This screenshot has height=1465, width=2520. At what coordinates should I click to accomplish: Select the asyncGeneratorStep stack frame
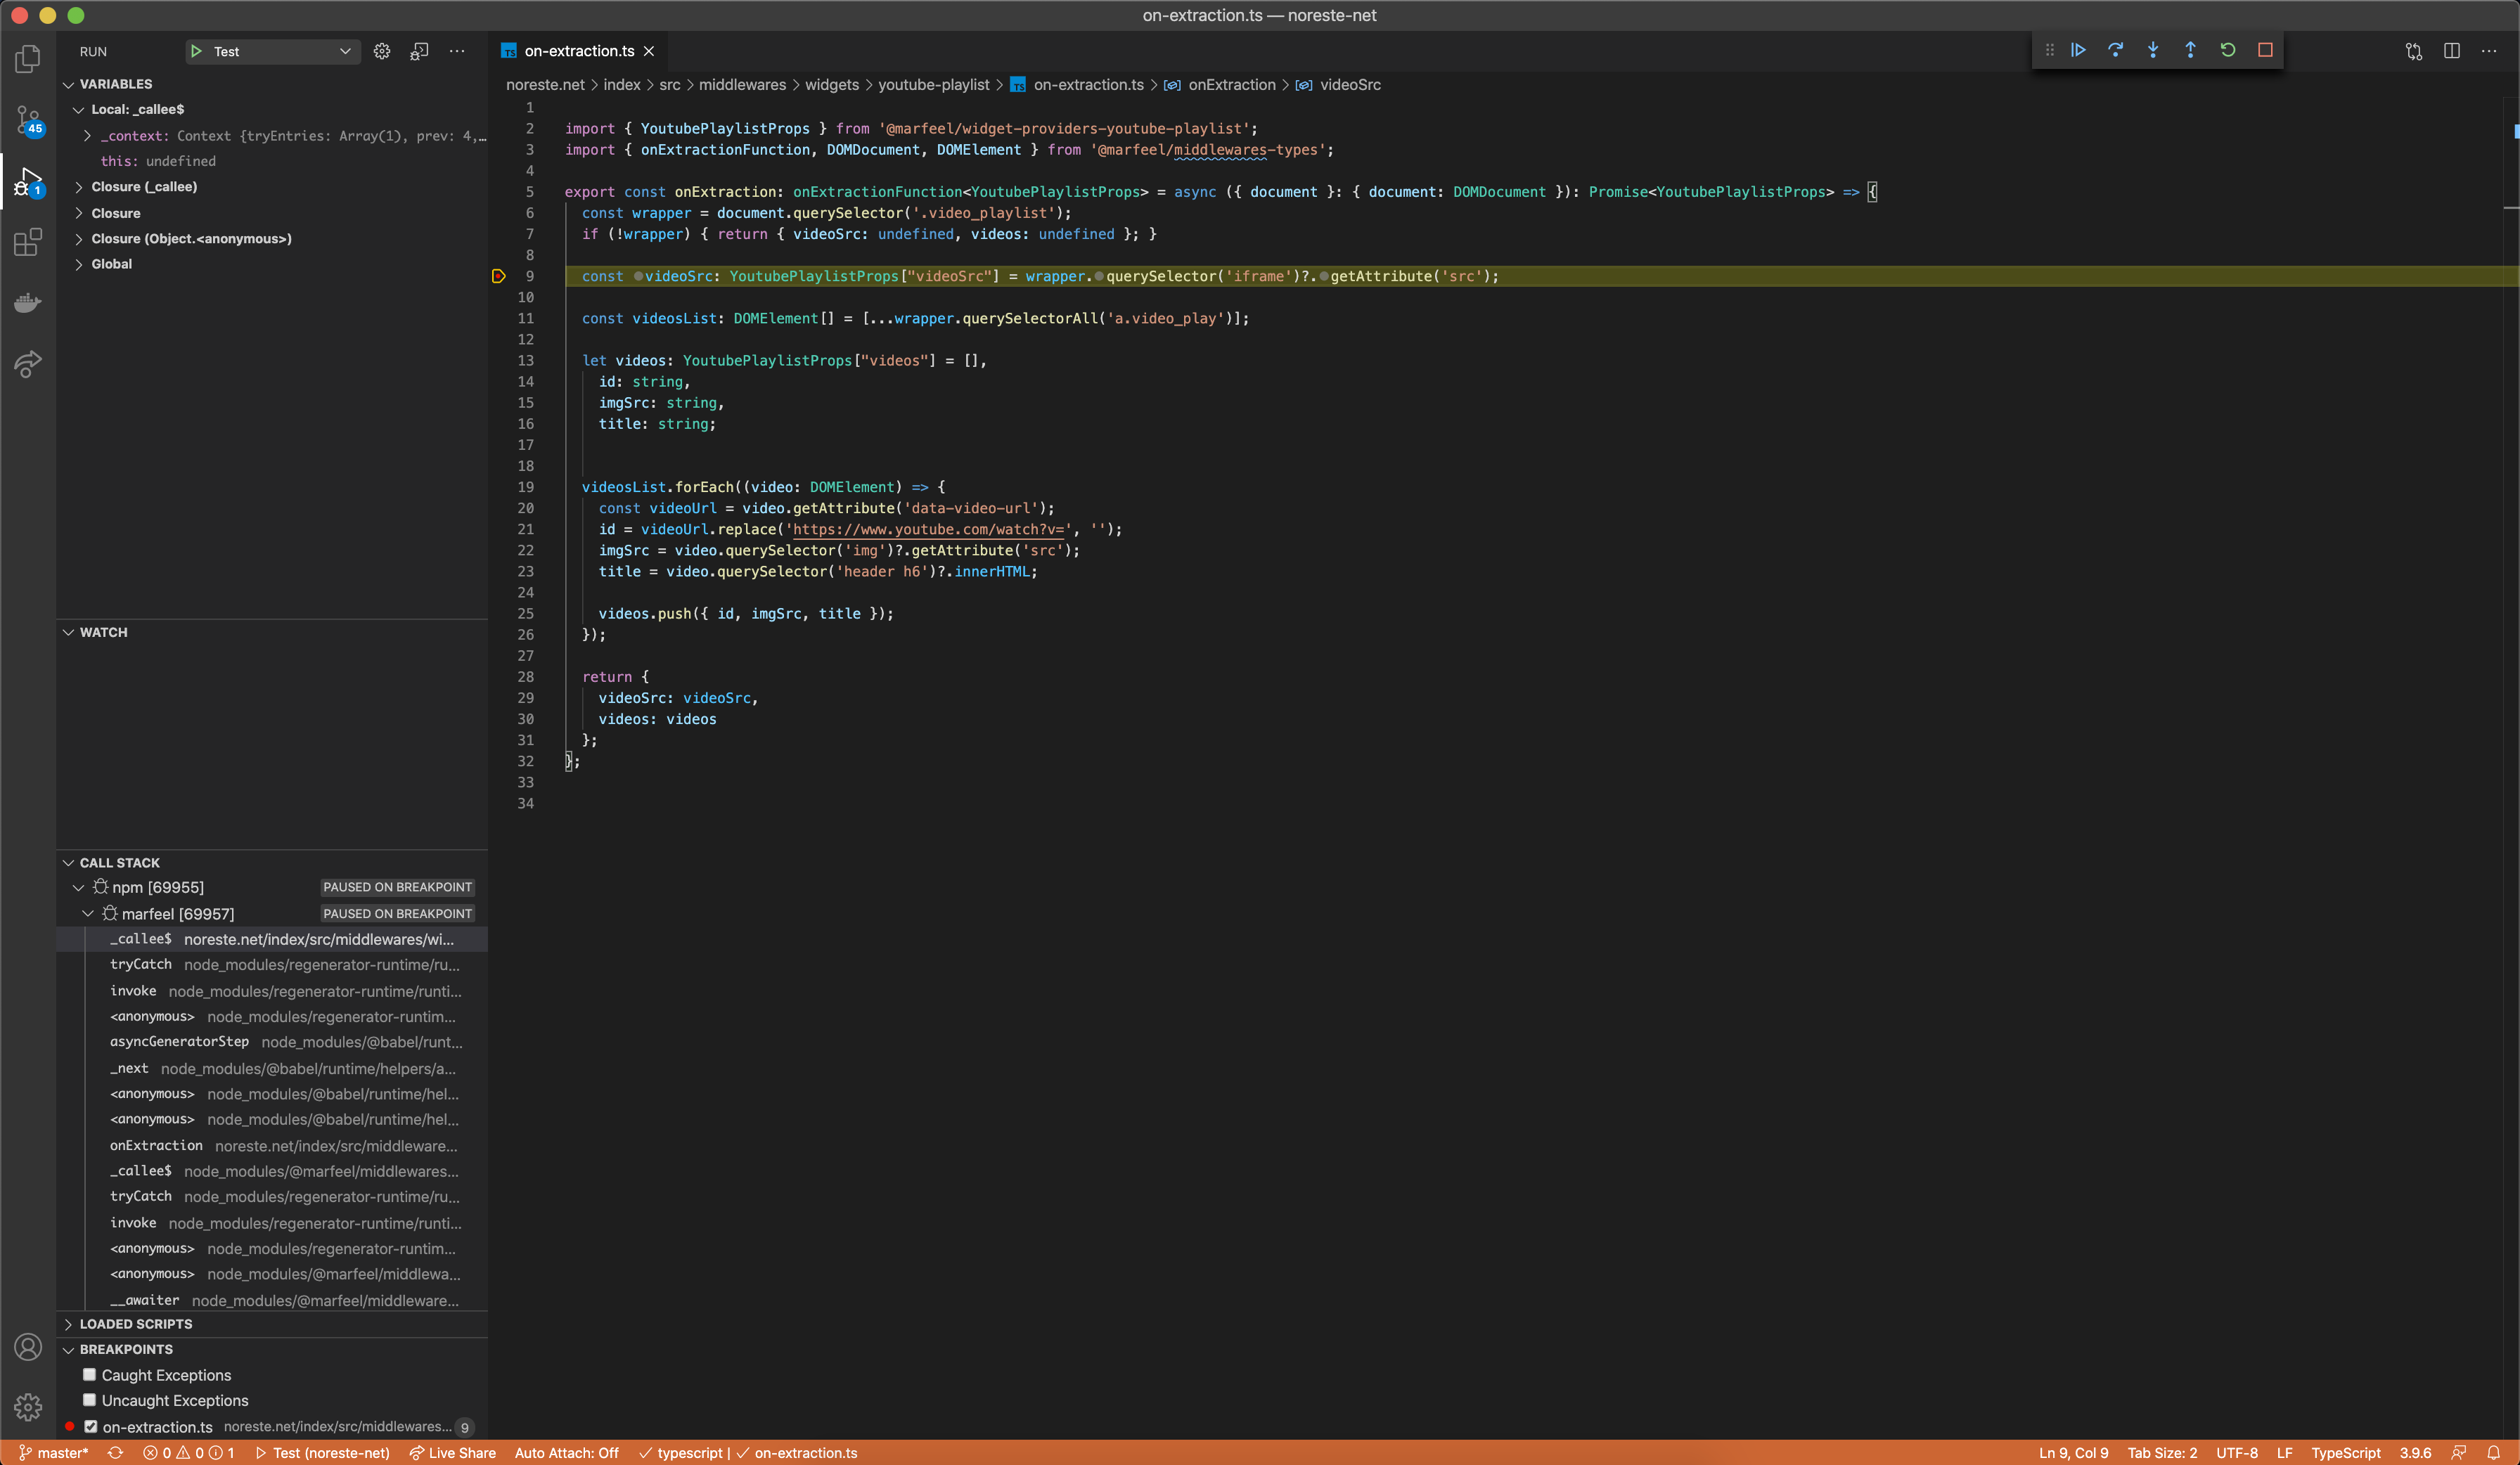pyautogui.click(x=272, y=1042)
